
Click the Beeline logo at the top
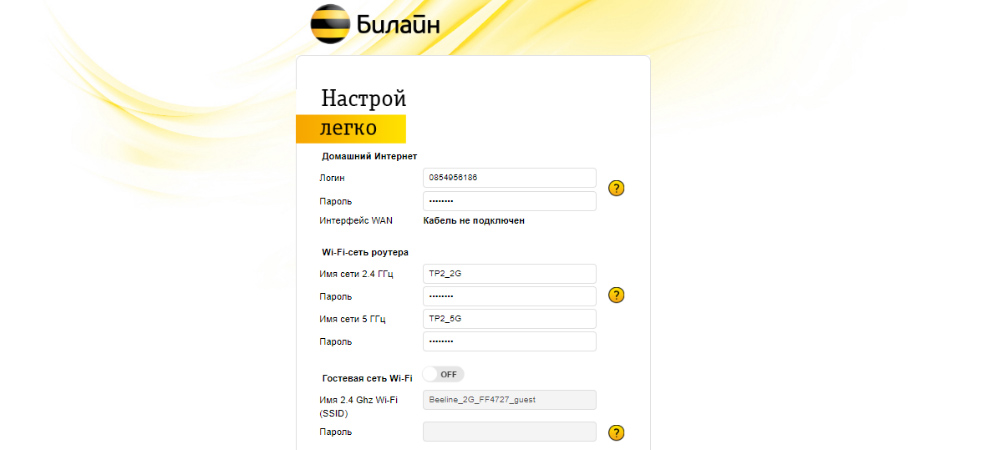point(375,24)
